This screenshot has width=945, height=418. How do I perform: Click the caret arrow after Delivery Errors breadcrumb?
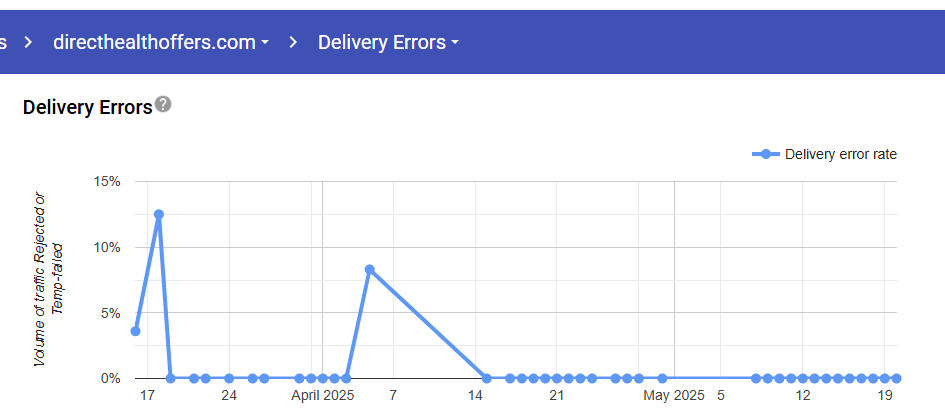pyautogui.click(x=455, y=44)
